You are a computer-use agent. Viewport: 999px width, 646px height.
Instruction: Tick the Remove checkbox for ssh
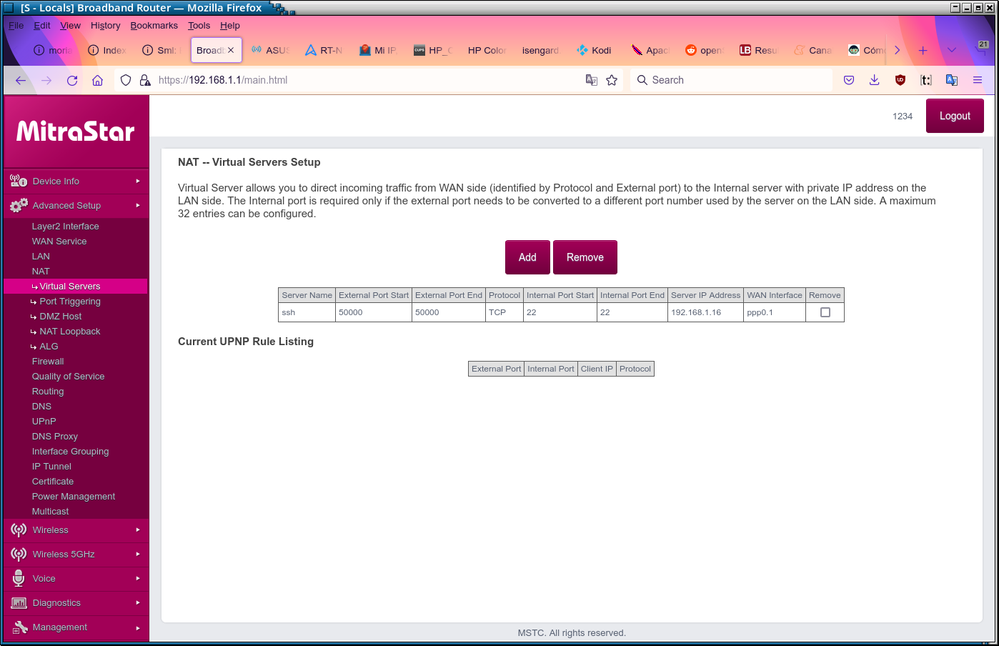click(825, 313)
